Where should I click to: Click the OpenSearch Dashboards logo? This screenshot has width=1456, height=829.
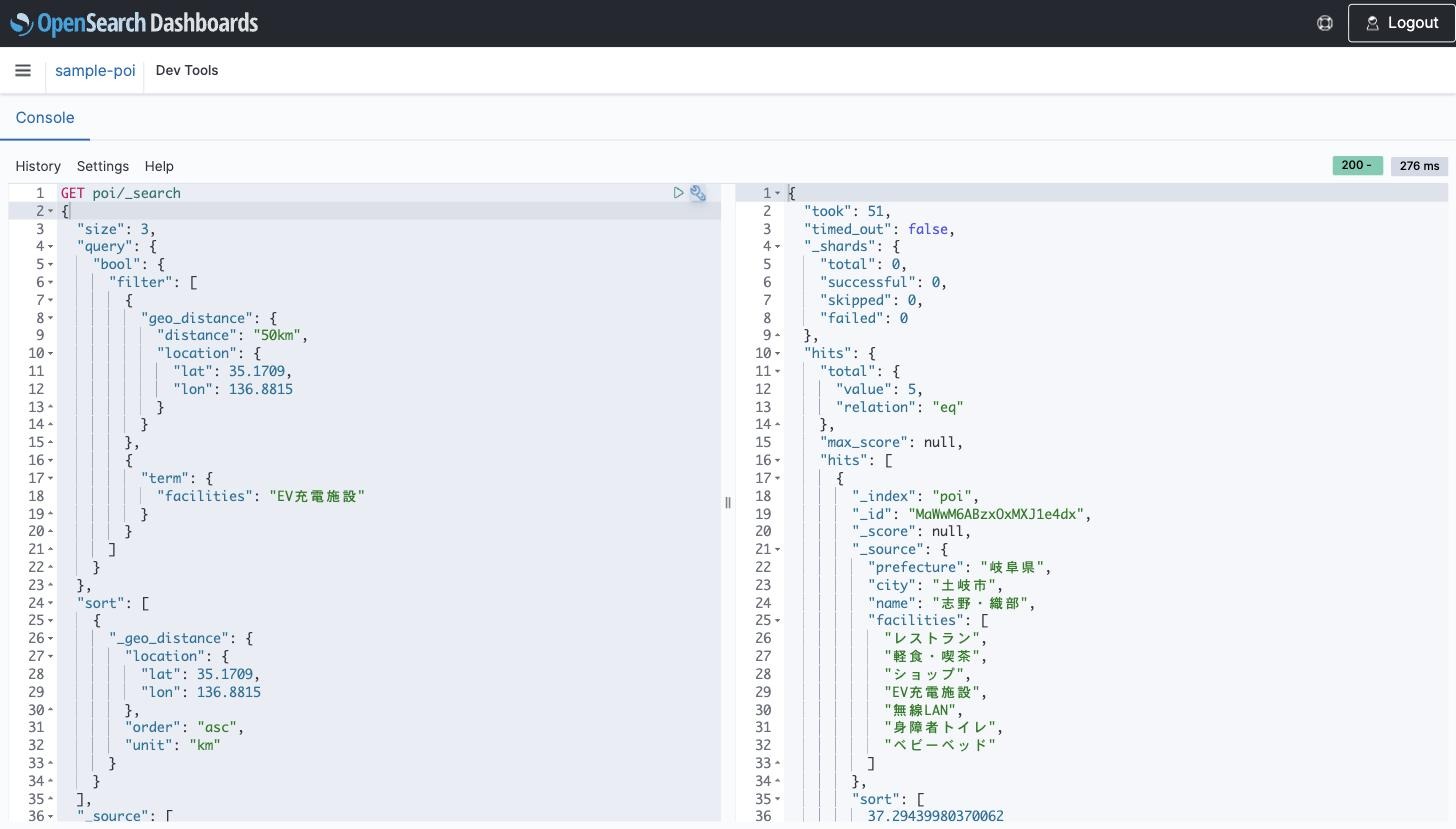(x=134, y=23)
